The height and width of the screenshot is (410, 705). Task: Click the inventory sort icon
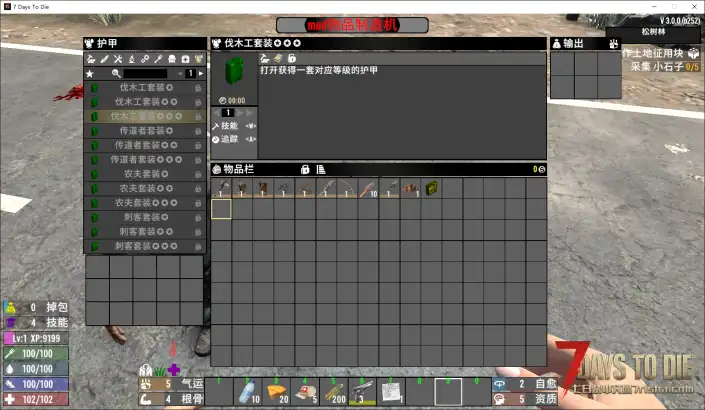coord(321,169)
